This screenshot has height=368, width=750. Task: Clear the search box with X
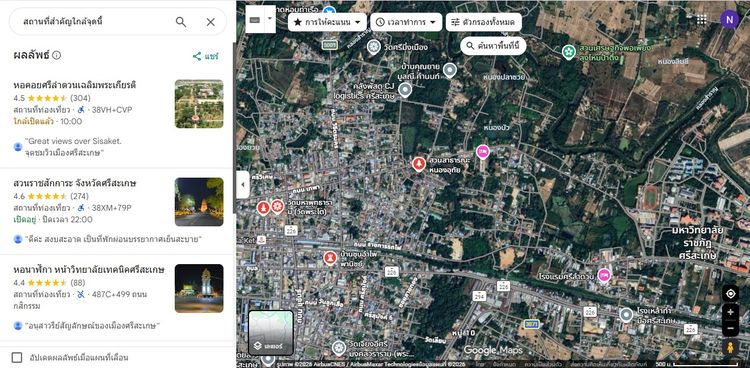[x=210, y=22]
